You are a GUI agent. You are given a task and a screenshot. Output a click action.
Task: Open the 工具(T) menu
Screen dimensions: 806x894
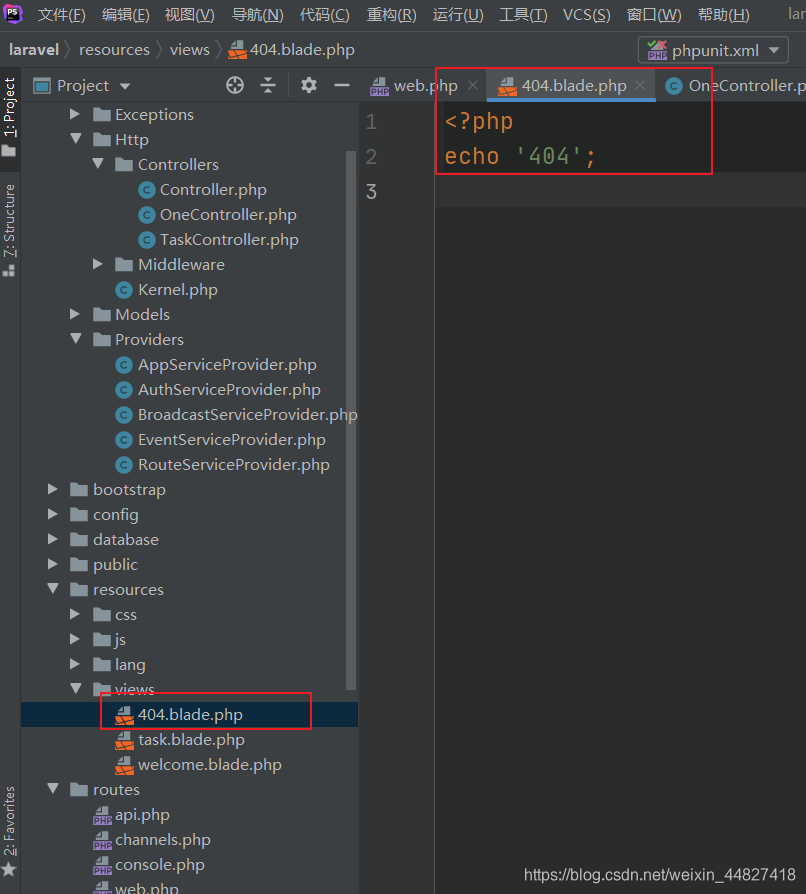pyautogui.click(x=523, y=15)
